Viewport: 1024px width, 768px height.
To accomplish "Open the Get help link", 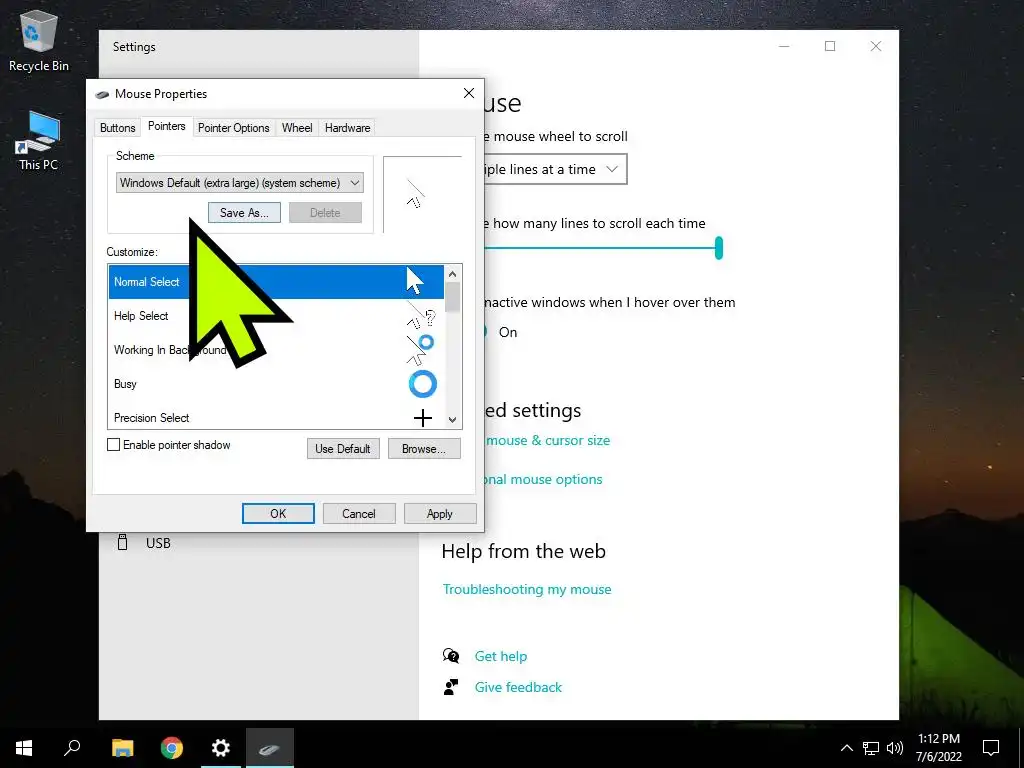I will tap(501, 656).
